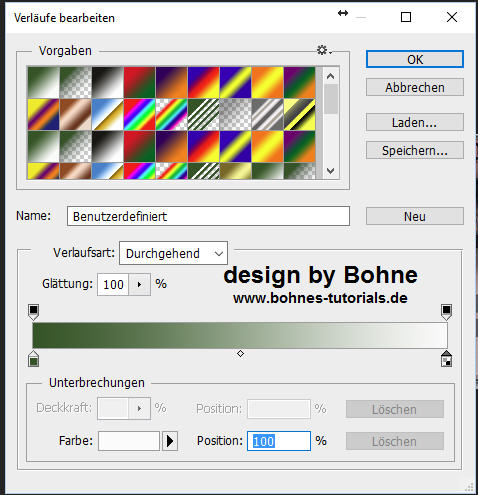Click the Neu button

pos(415,216)
